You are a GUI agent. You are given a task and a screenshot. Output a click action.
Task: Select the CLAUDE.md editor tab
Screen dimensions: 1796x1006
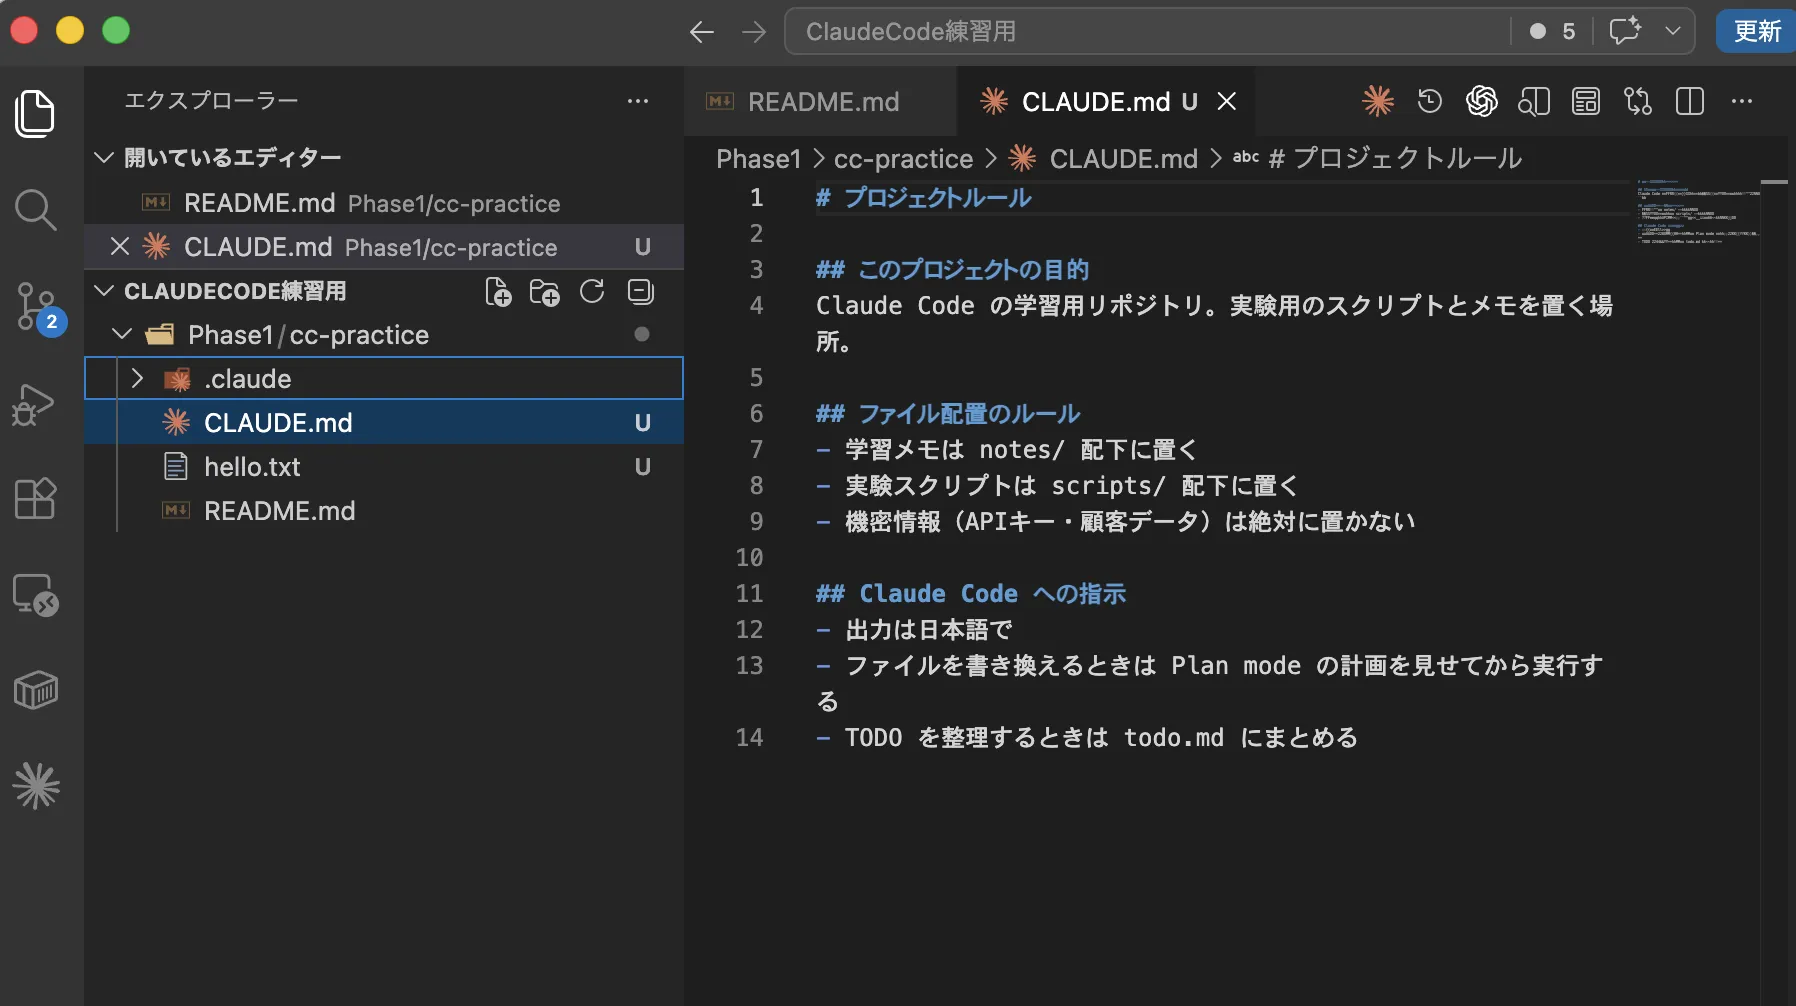1107,101
